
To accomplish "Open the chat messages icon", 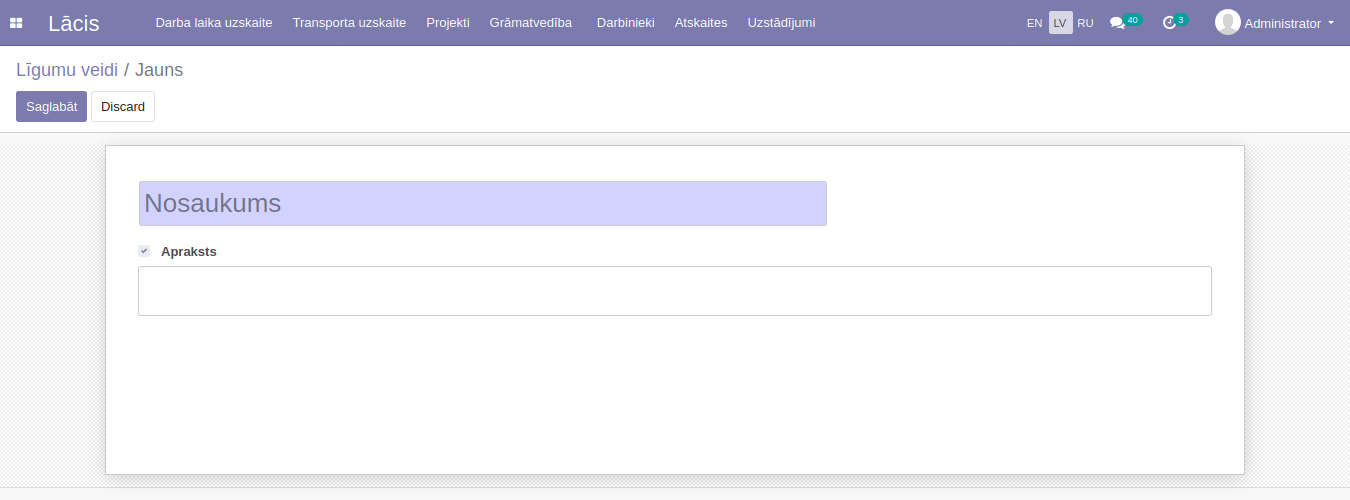I will coord(1117,23).
